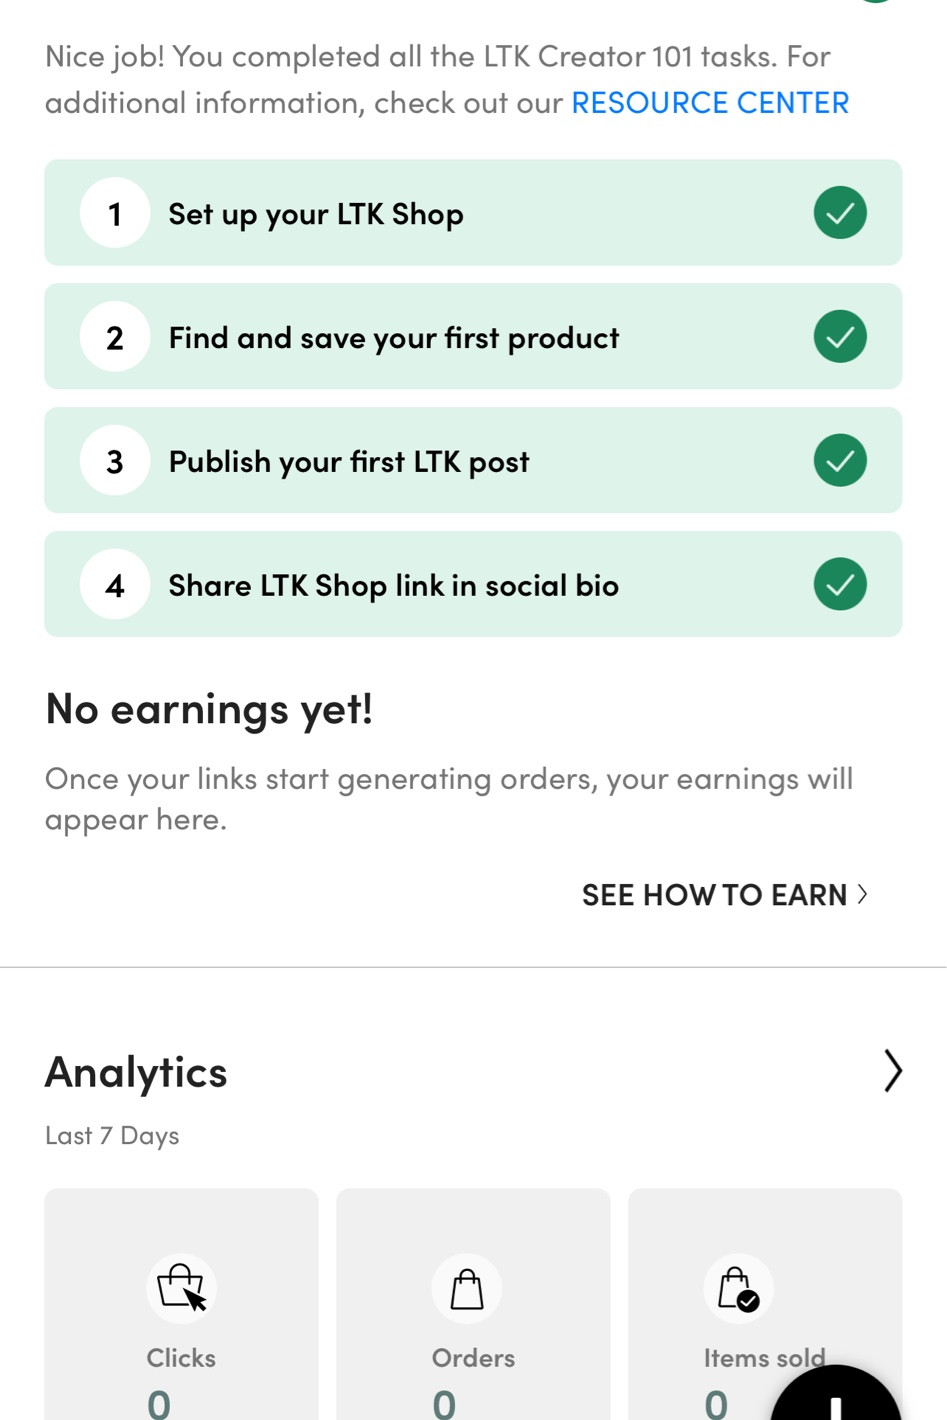Image resolution: width=947 pixels, height=1420 pixels.
Task: Tap the Items sold bag icon
Action: point(738,1288)
